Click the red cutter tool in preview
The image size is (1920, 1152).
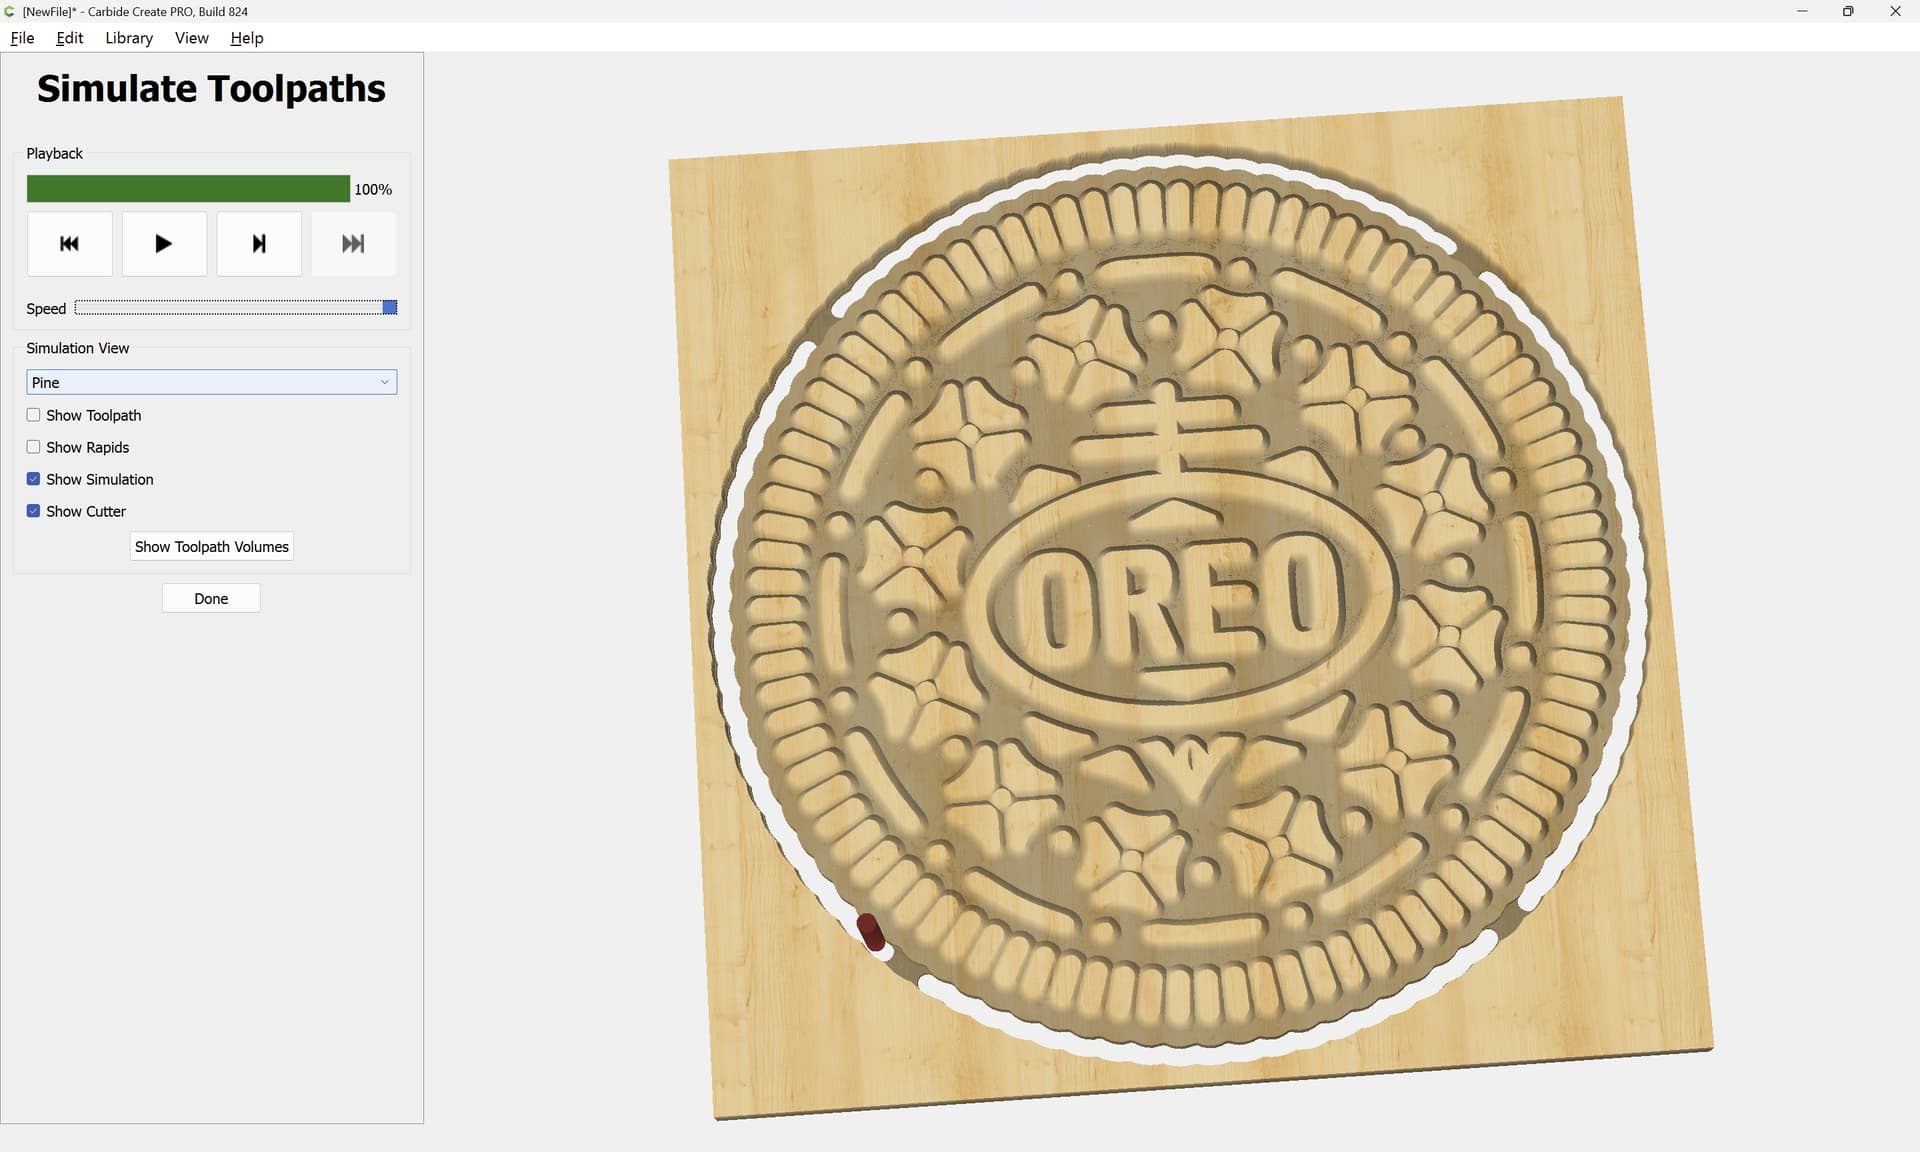point(871,931)
